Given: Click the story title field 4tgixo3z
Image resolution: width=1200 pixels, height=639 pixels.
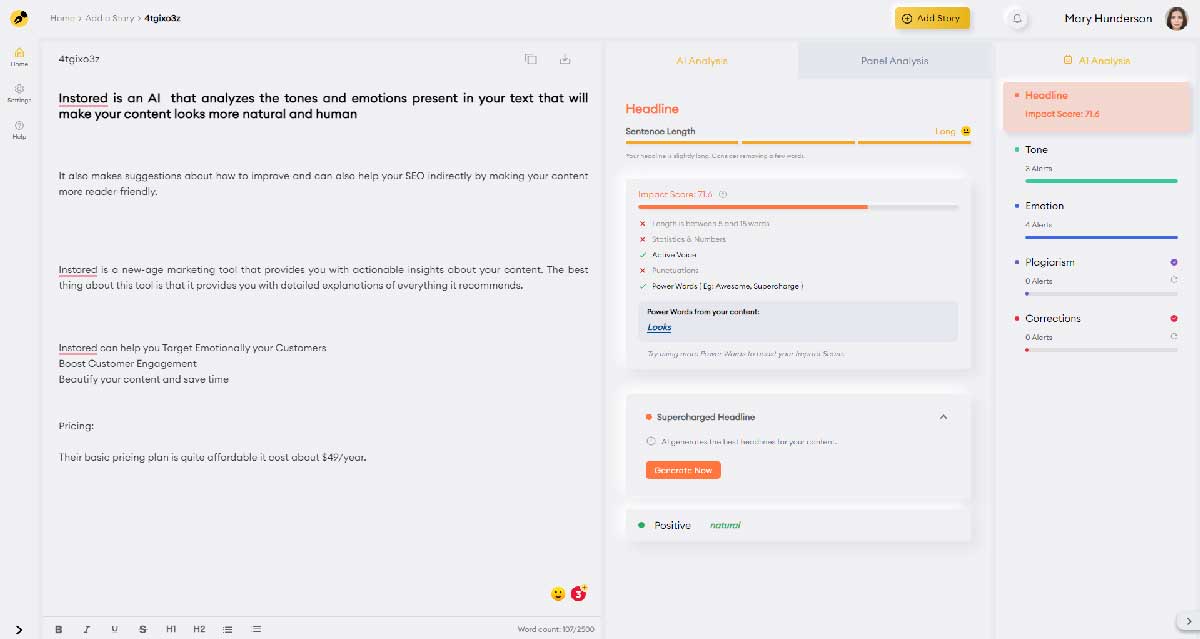Looking at the screenshot, I should point(79,59).
